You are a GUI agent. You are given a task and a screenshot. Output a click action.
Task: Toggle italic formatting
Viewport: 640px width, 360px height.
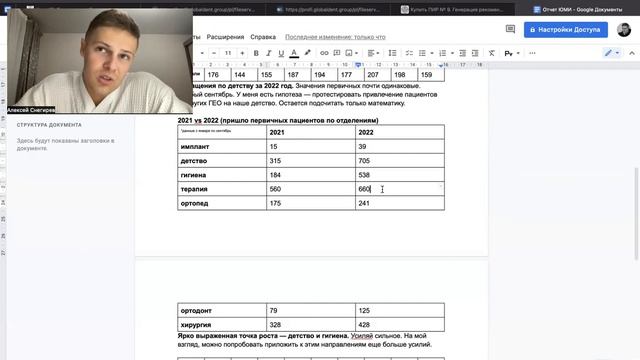point(268,53)
